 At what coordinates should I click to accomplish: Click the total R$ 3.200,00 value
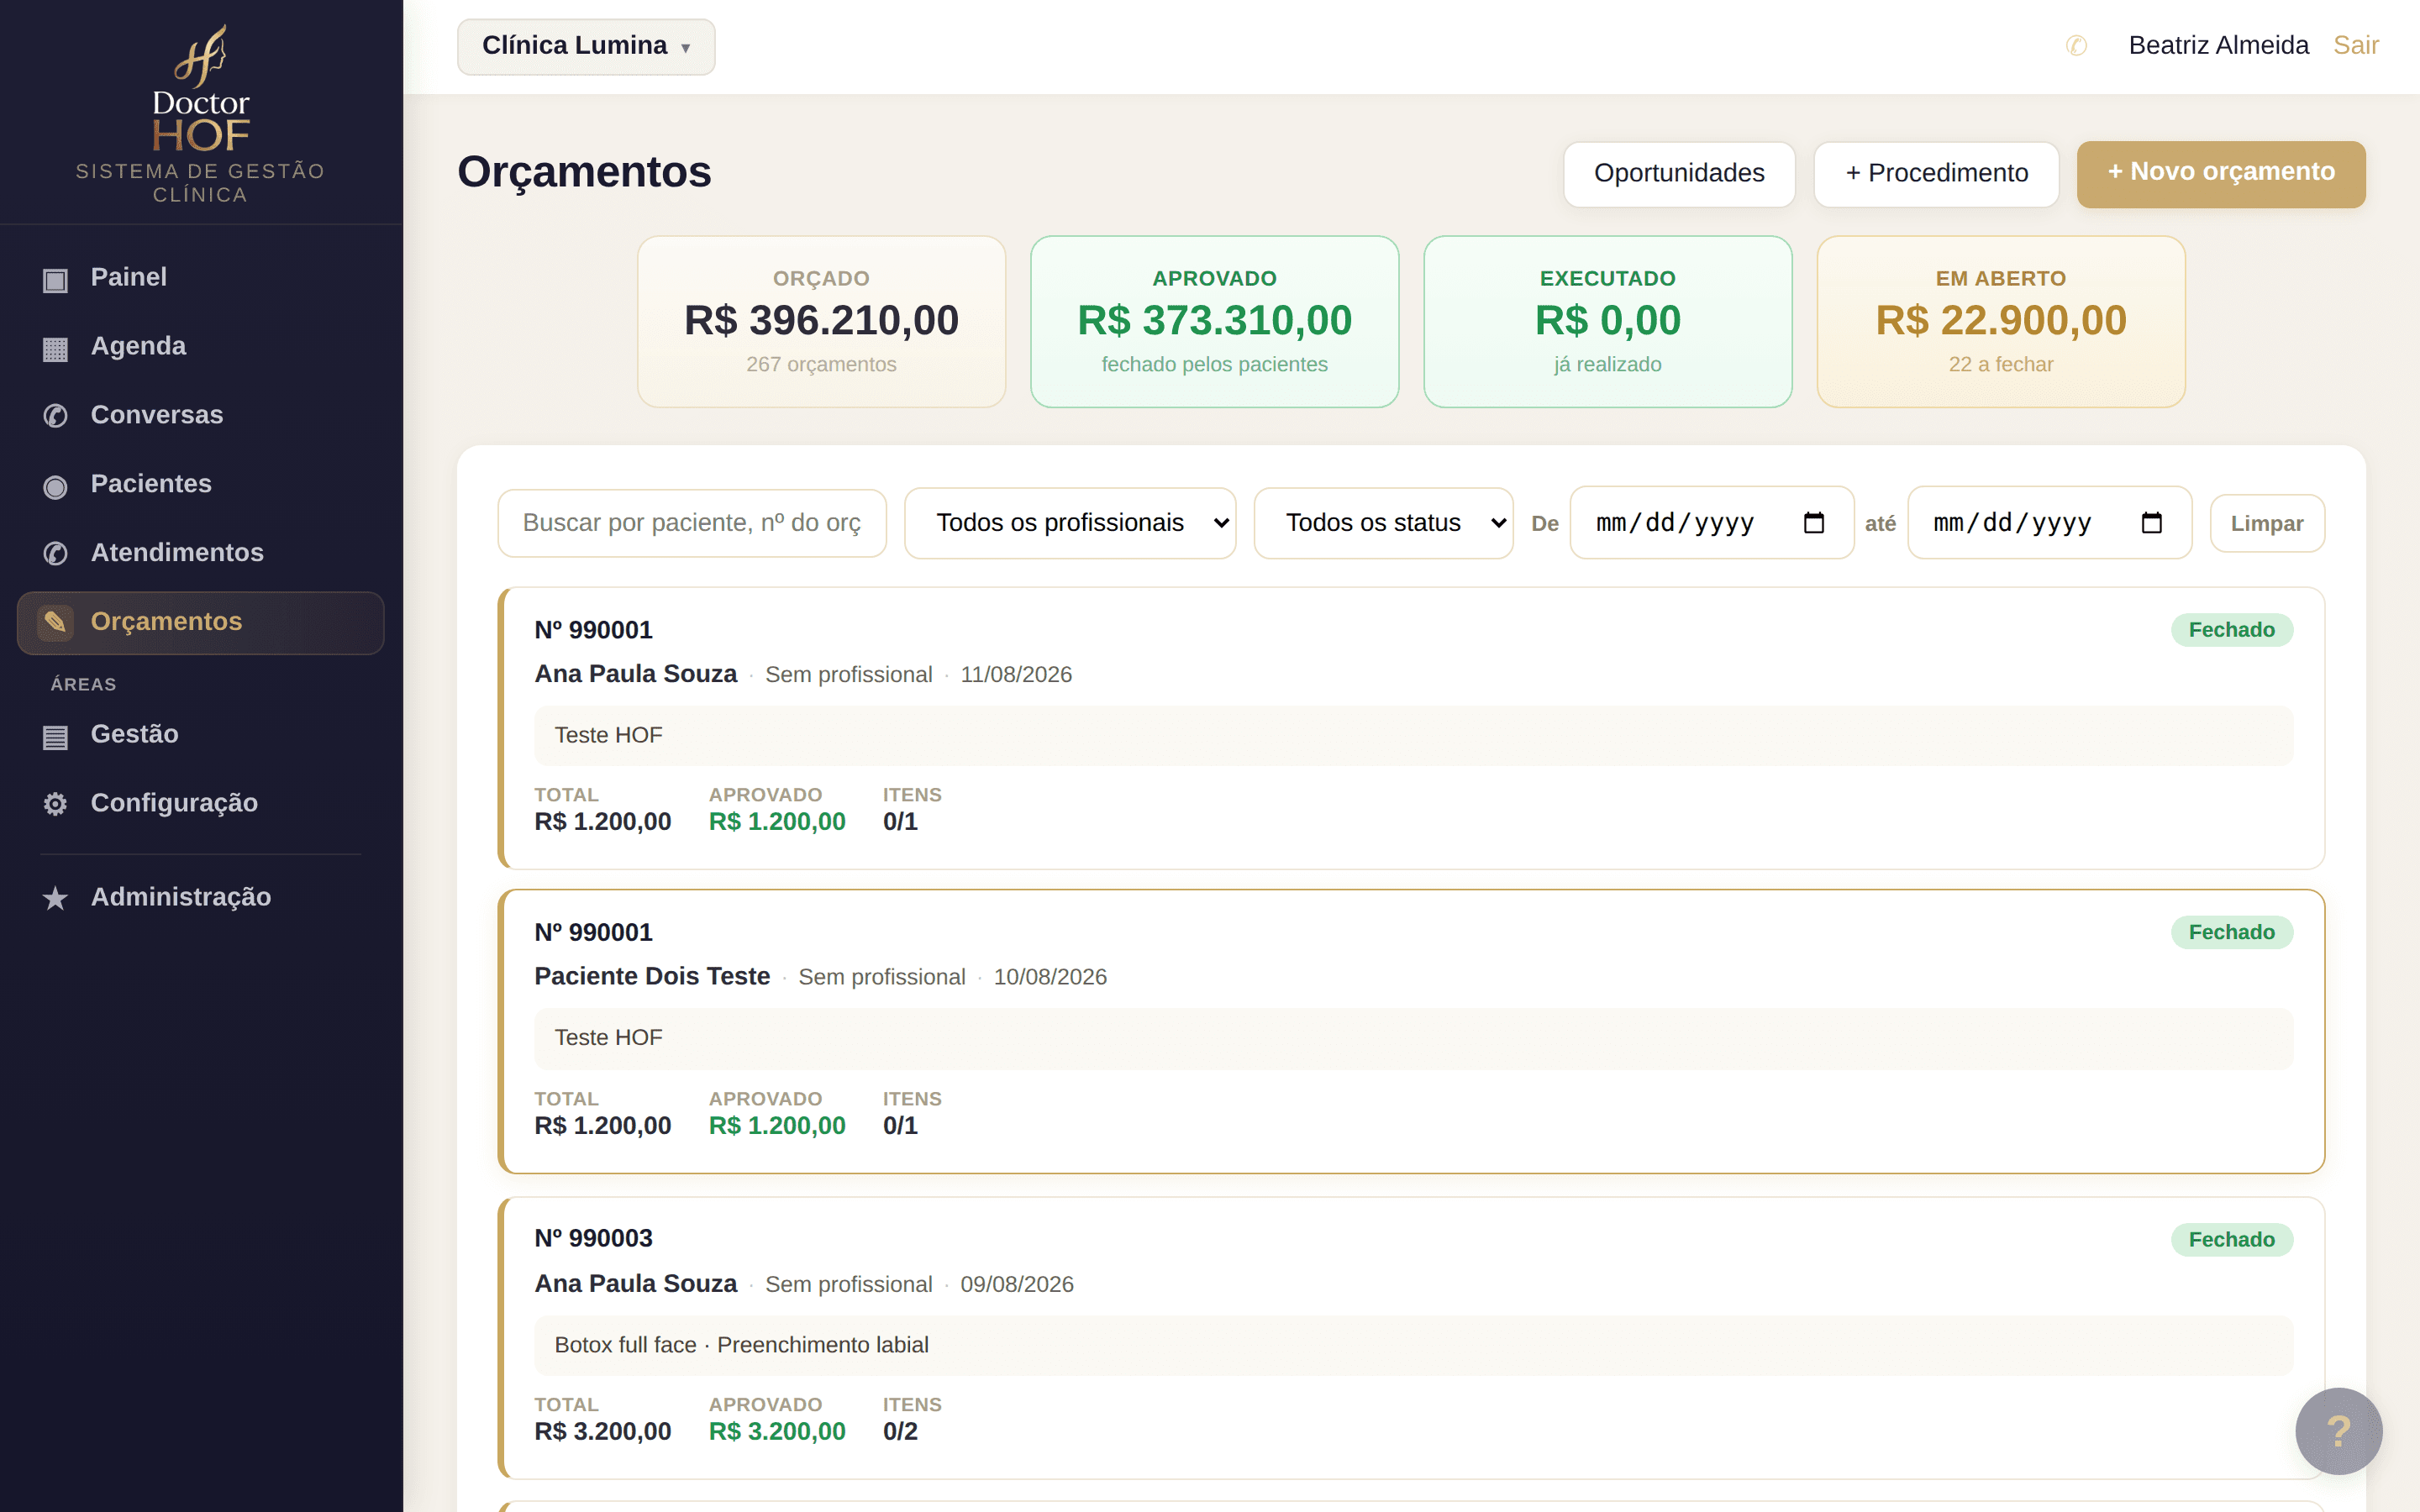[x=602, y=1432]
